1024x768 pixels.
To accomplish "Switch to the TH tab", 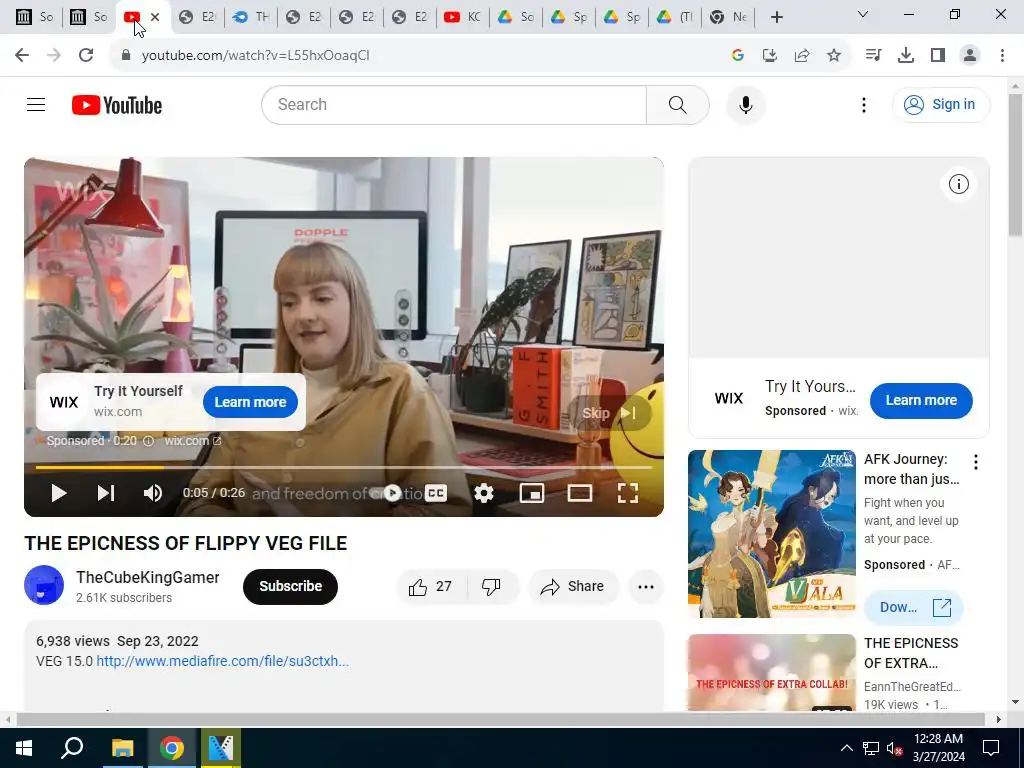I will pos(251,17).
